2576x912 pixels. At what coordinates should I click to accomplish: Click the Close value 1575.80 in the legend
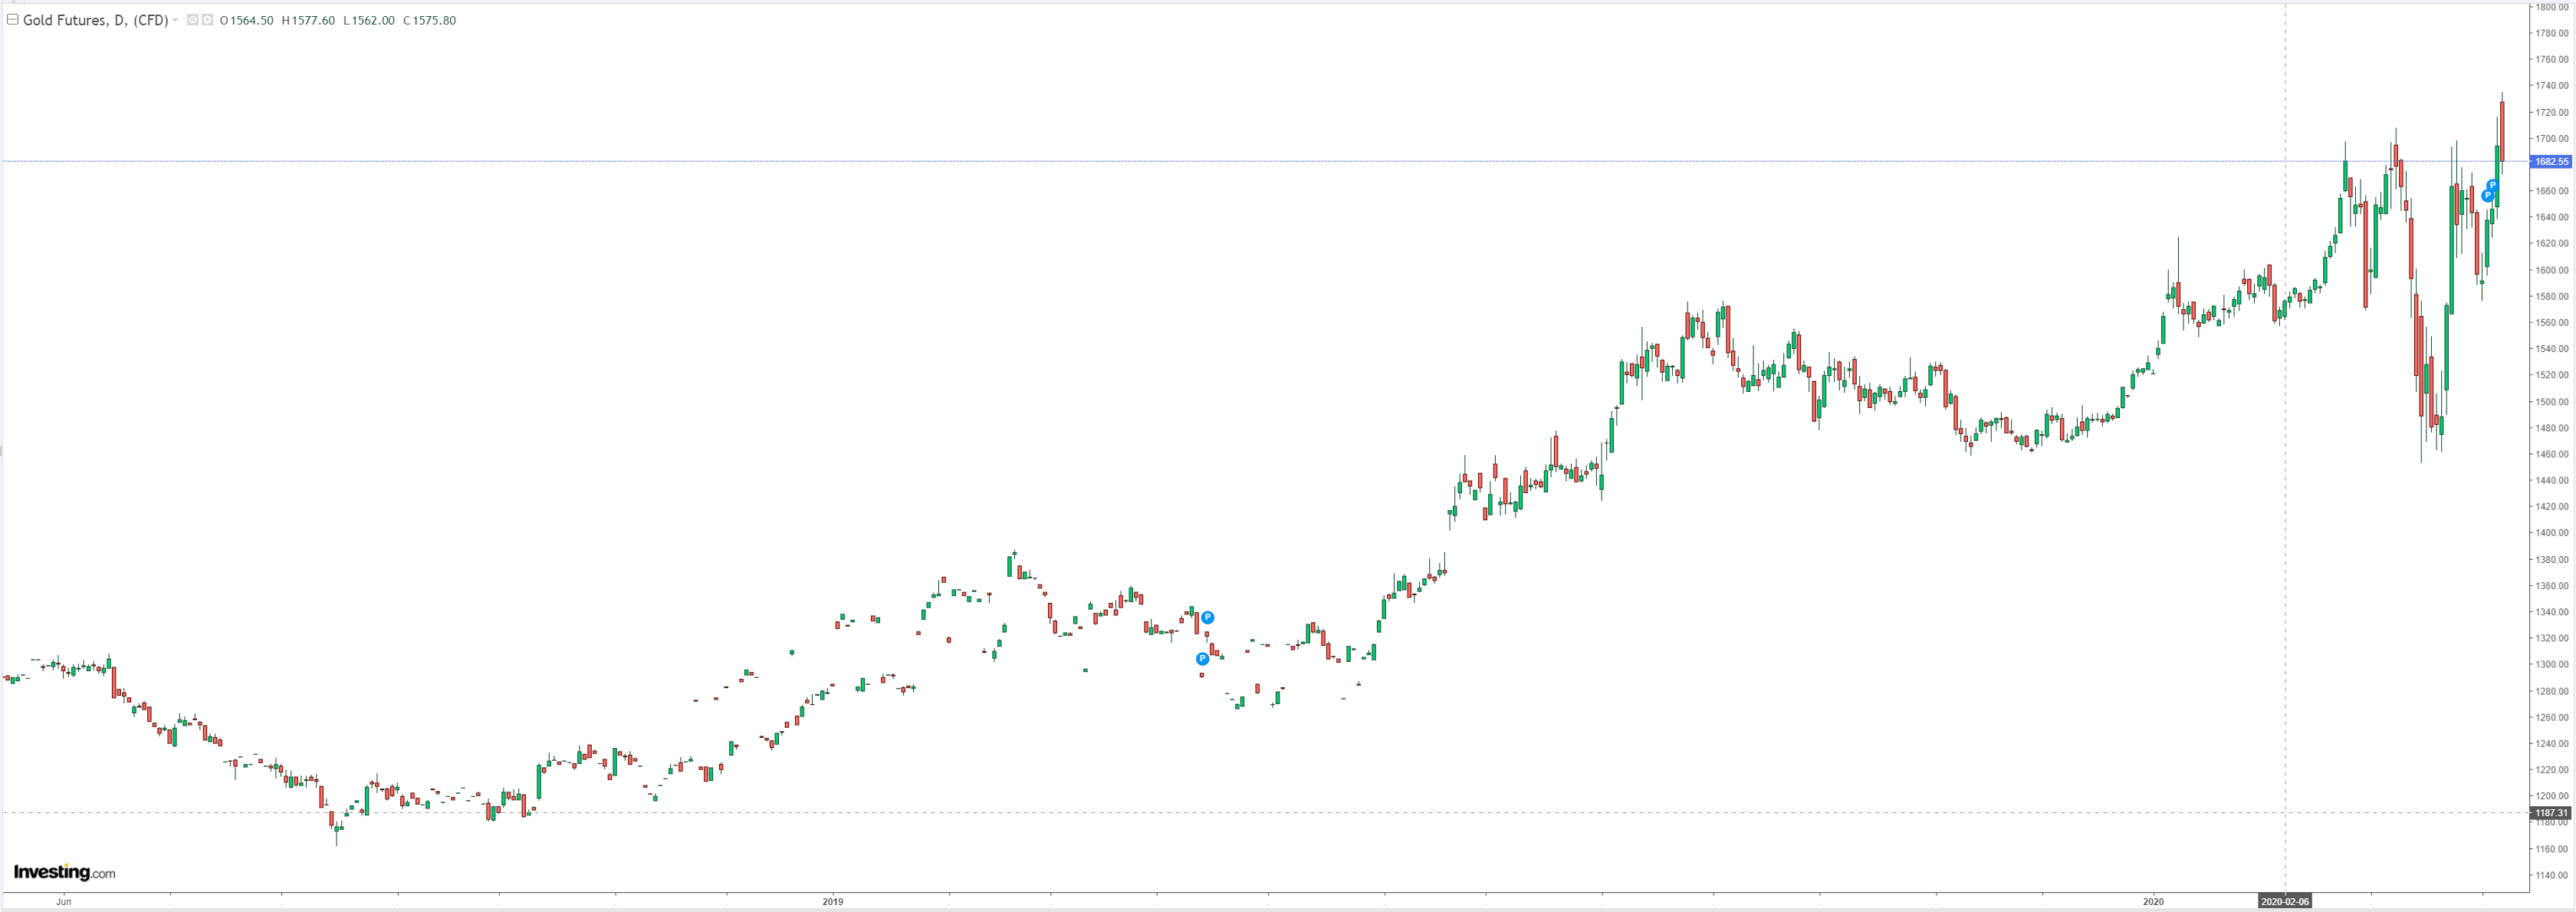(434, 20)
